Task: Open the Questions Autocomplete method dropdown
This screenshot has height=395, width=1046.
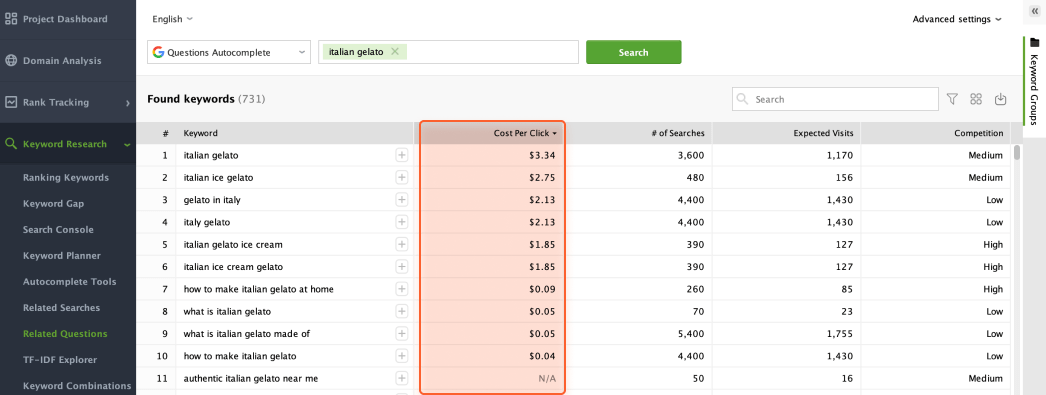Action: click(x=229, y=52)
